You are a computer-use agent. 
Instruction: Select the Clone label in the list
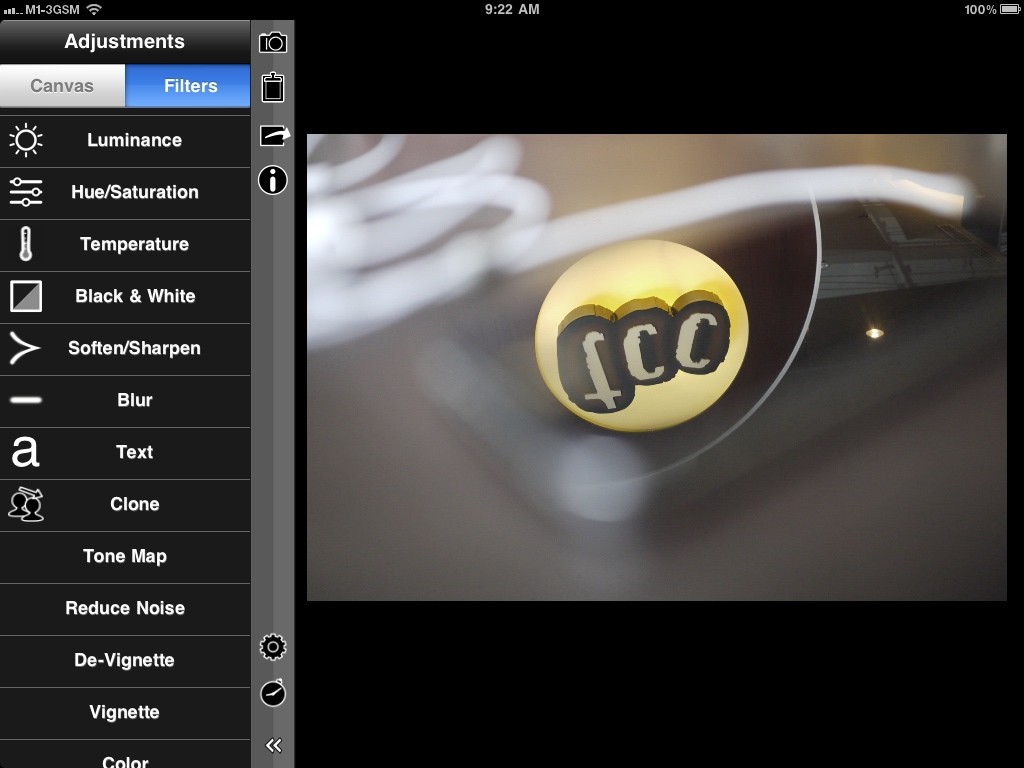coord(135,504)
